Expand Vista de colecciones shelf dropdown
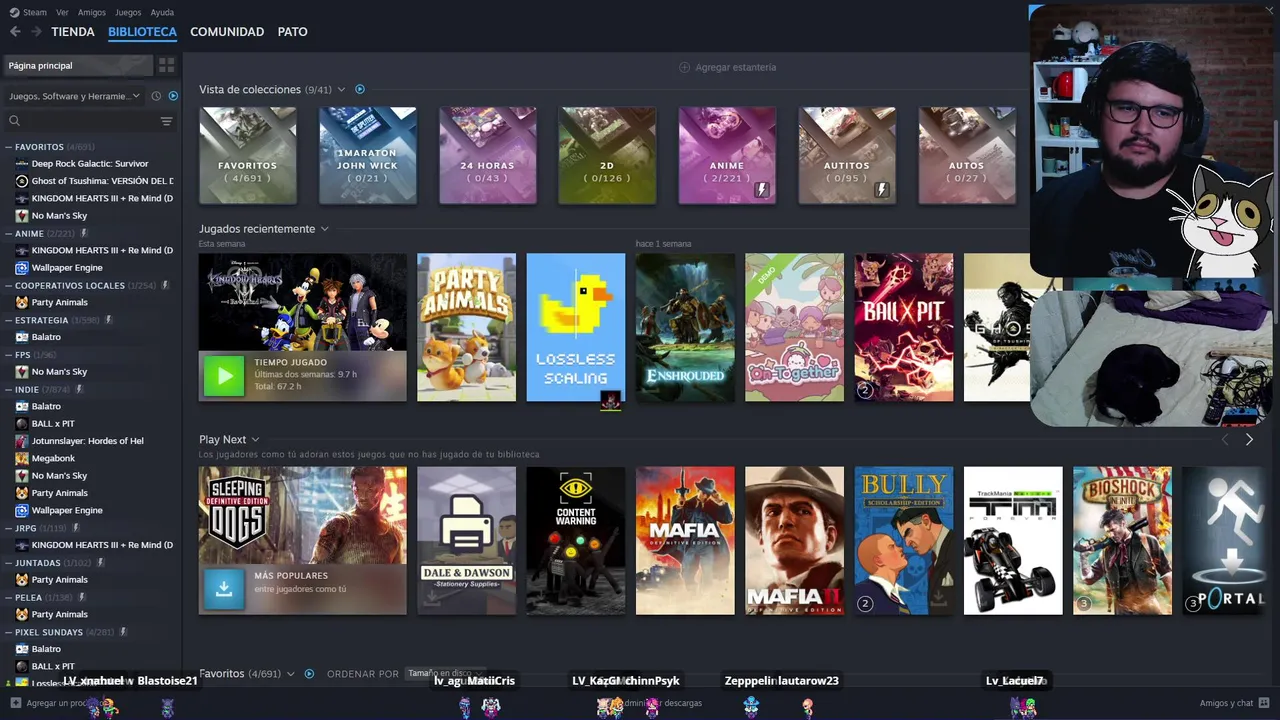The image size is (1280, 720). [x=341, y=90]
